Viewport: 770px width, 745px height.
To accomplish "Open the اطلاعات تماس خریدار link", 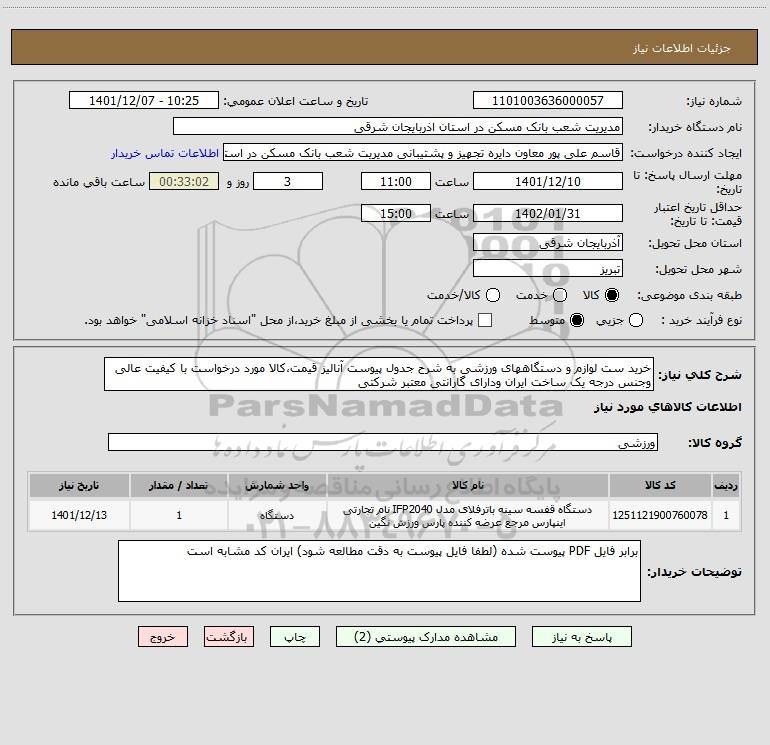I will (165, 153).
